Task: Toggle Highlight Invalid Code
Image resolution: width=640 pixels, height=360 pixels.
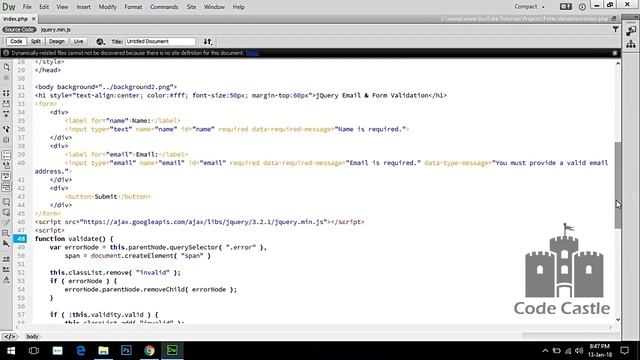Action: [x=6, y=165]
